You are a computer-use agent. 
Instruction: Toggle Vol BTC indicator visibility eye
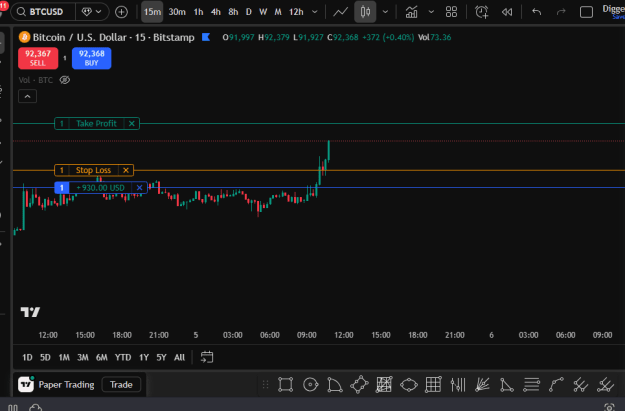[x=65, y=80]
